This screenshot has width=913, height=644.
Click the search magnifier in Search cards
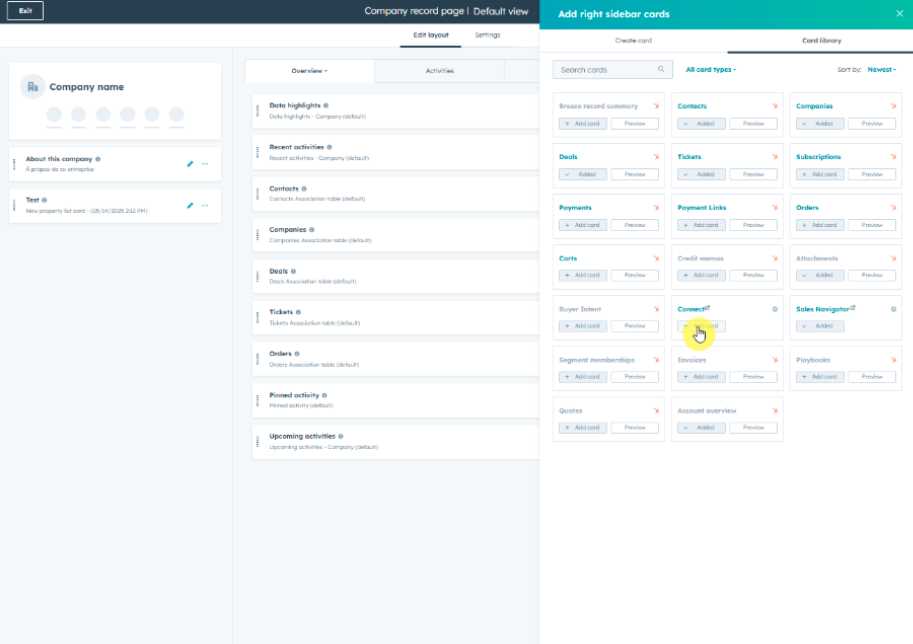pyautogui.click(x=660, y=69)
